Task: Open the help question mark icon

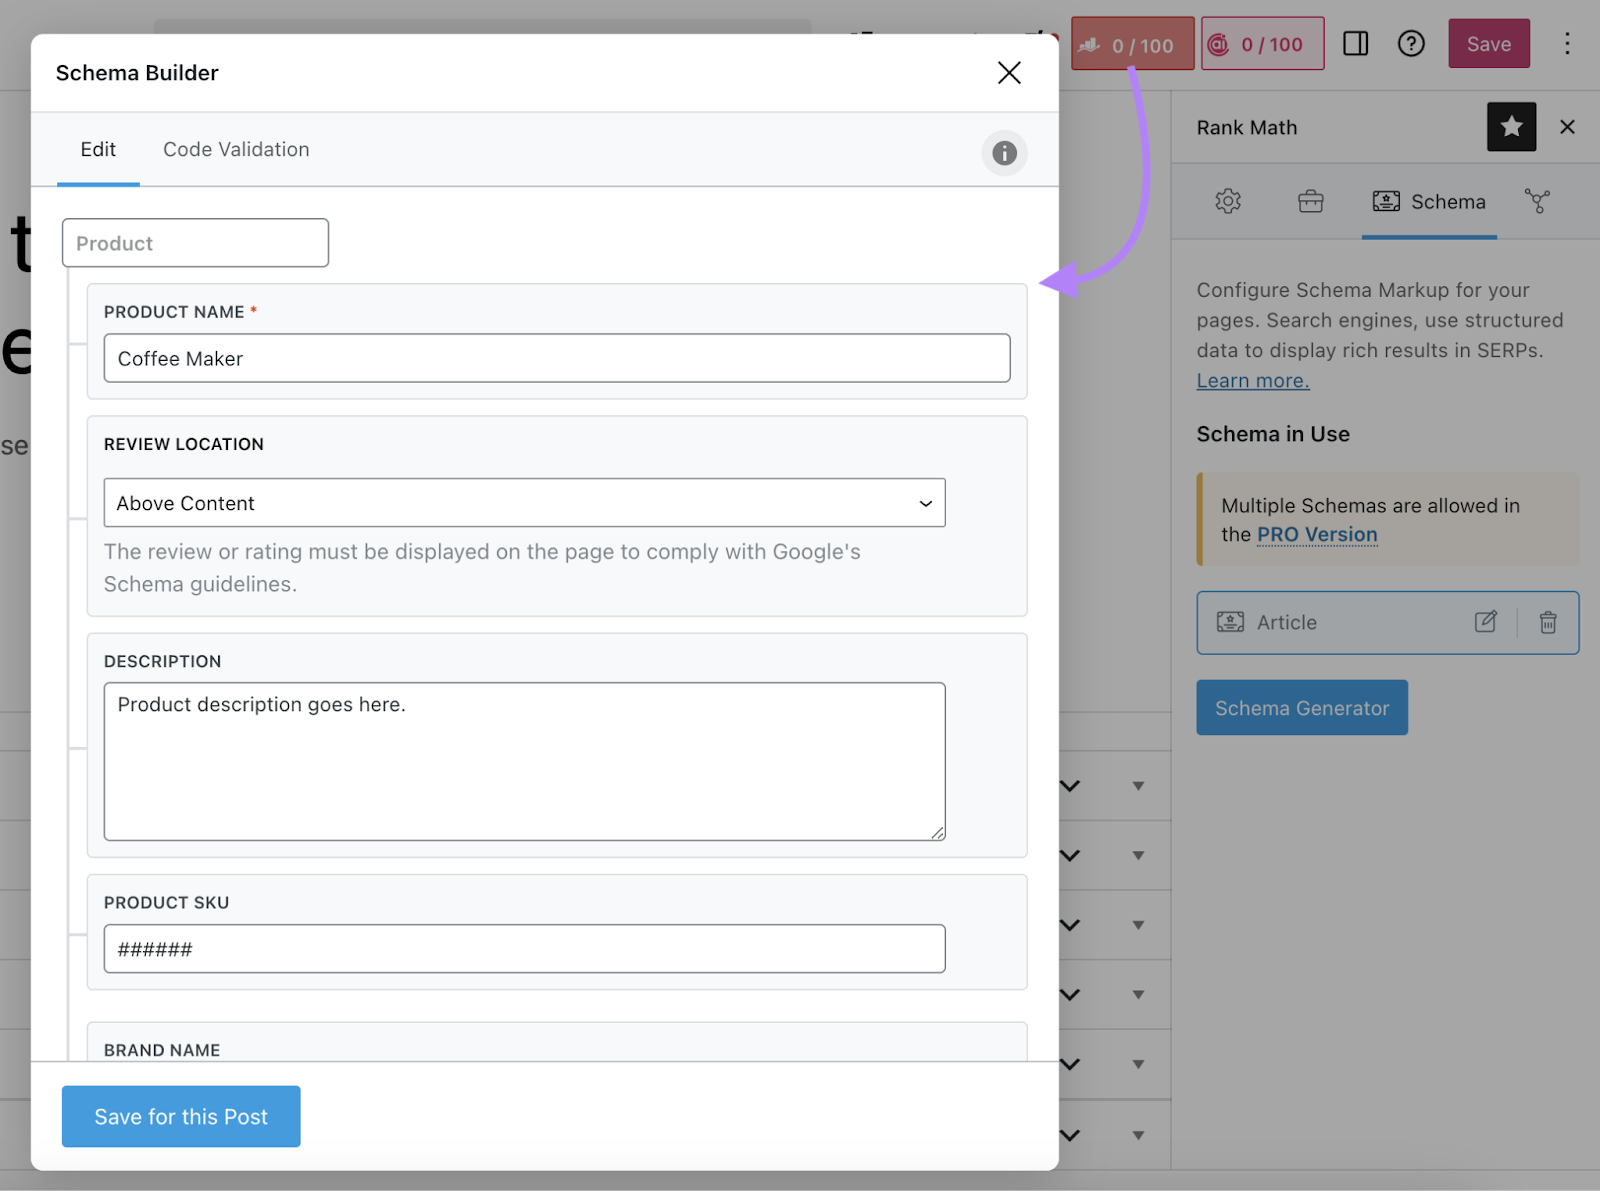Action: point(1411,44)
